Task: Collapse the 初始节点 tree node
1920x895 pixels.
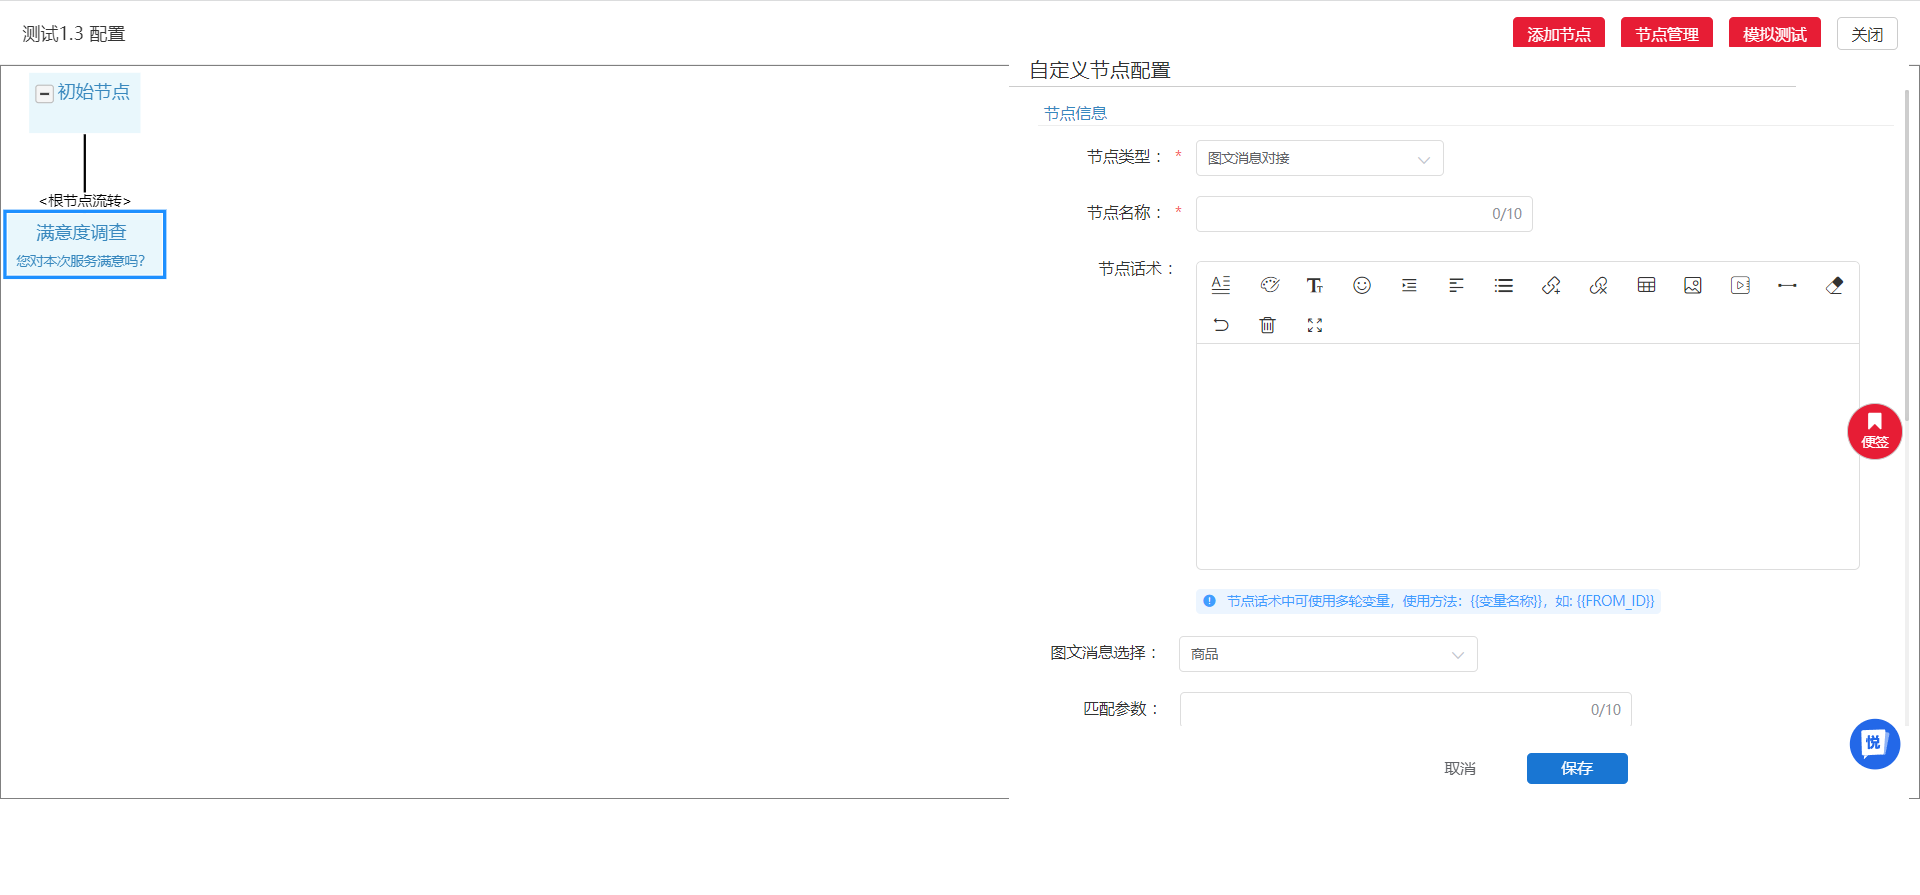Action: (x=44, y=93)
